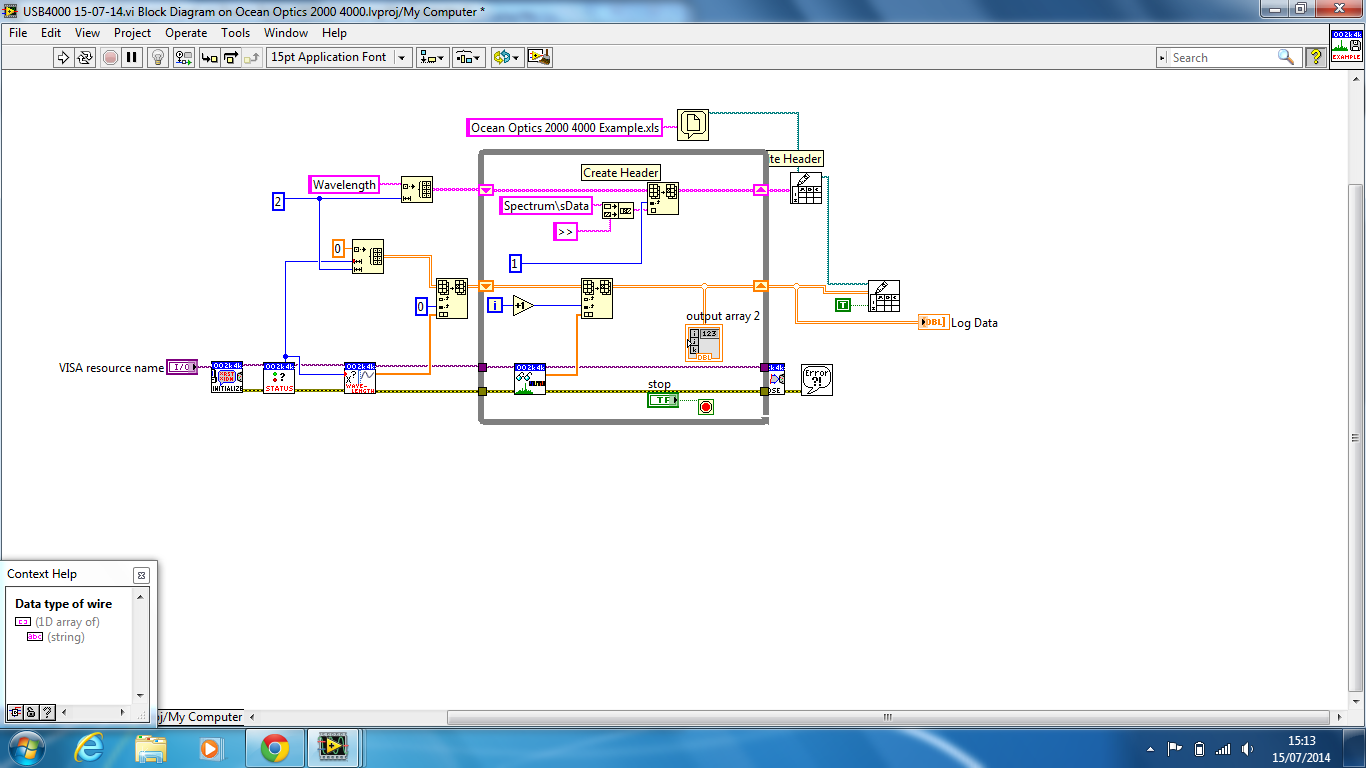1366x768 pixels.
Task: Click the Detailed Help question mark in Context Help
Action: point(47,712)
